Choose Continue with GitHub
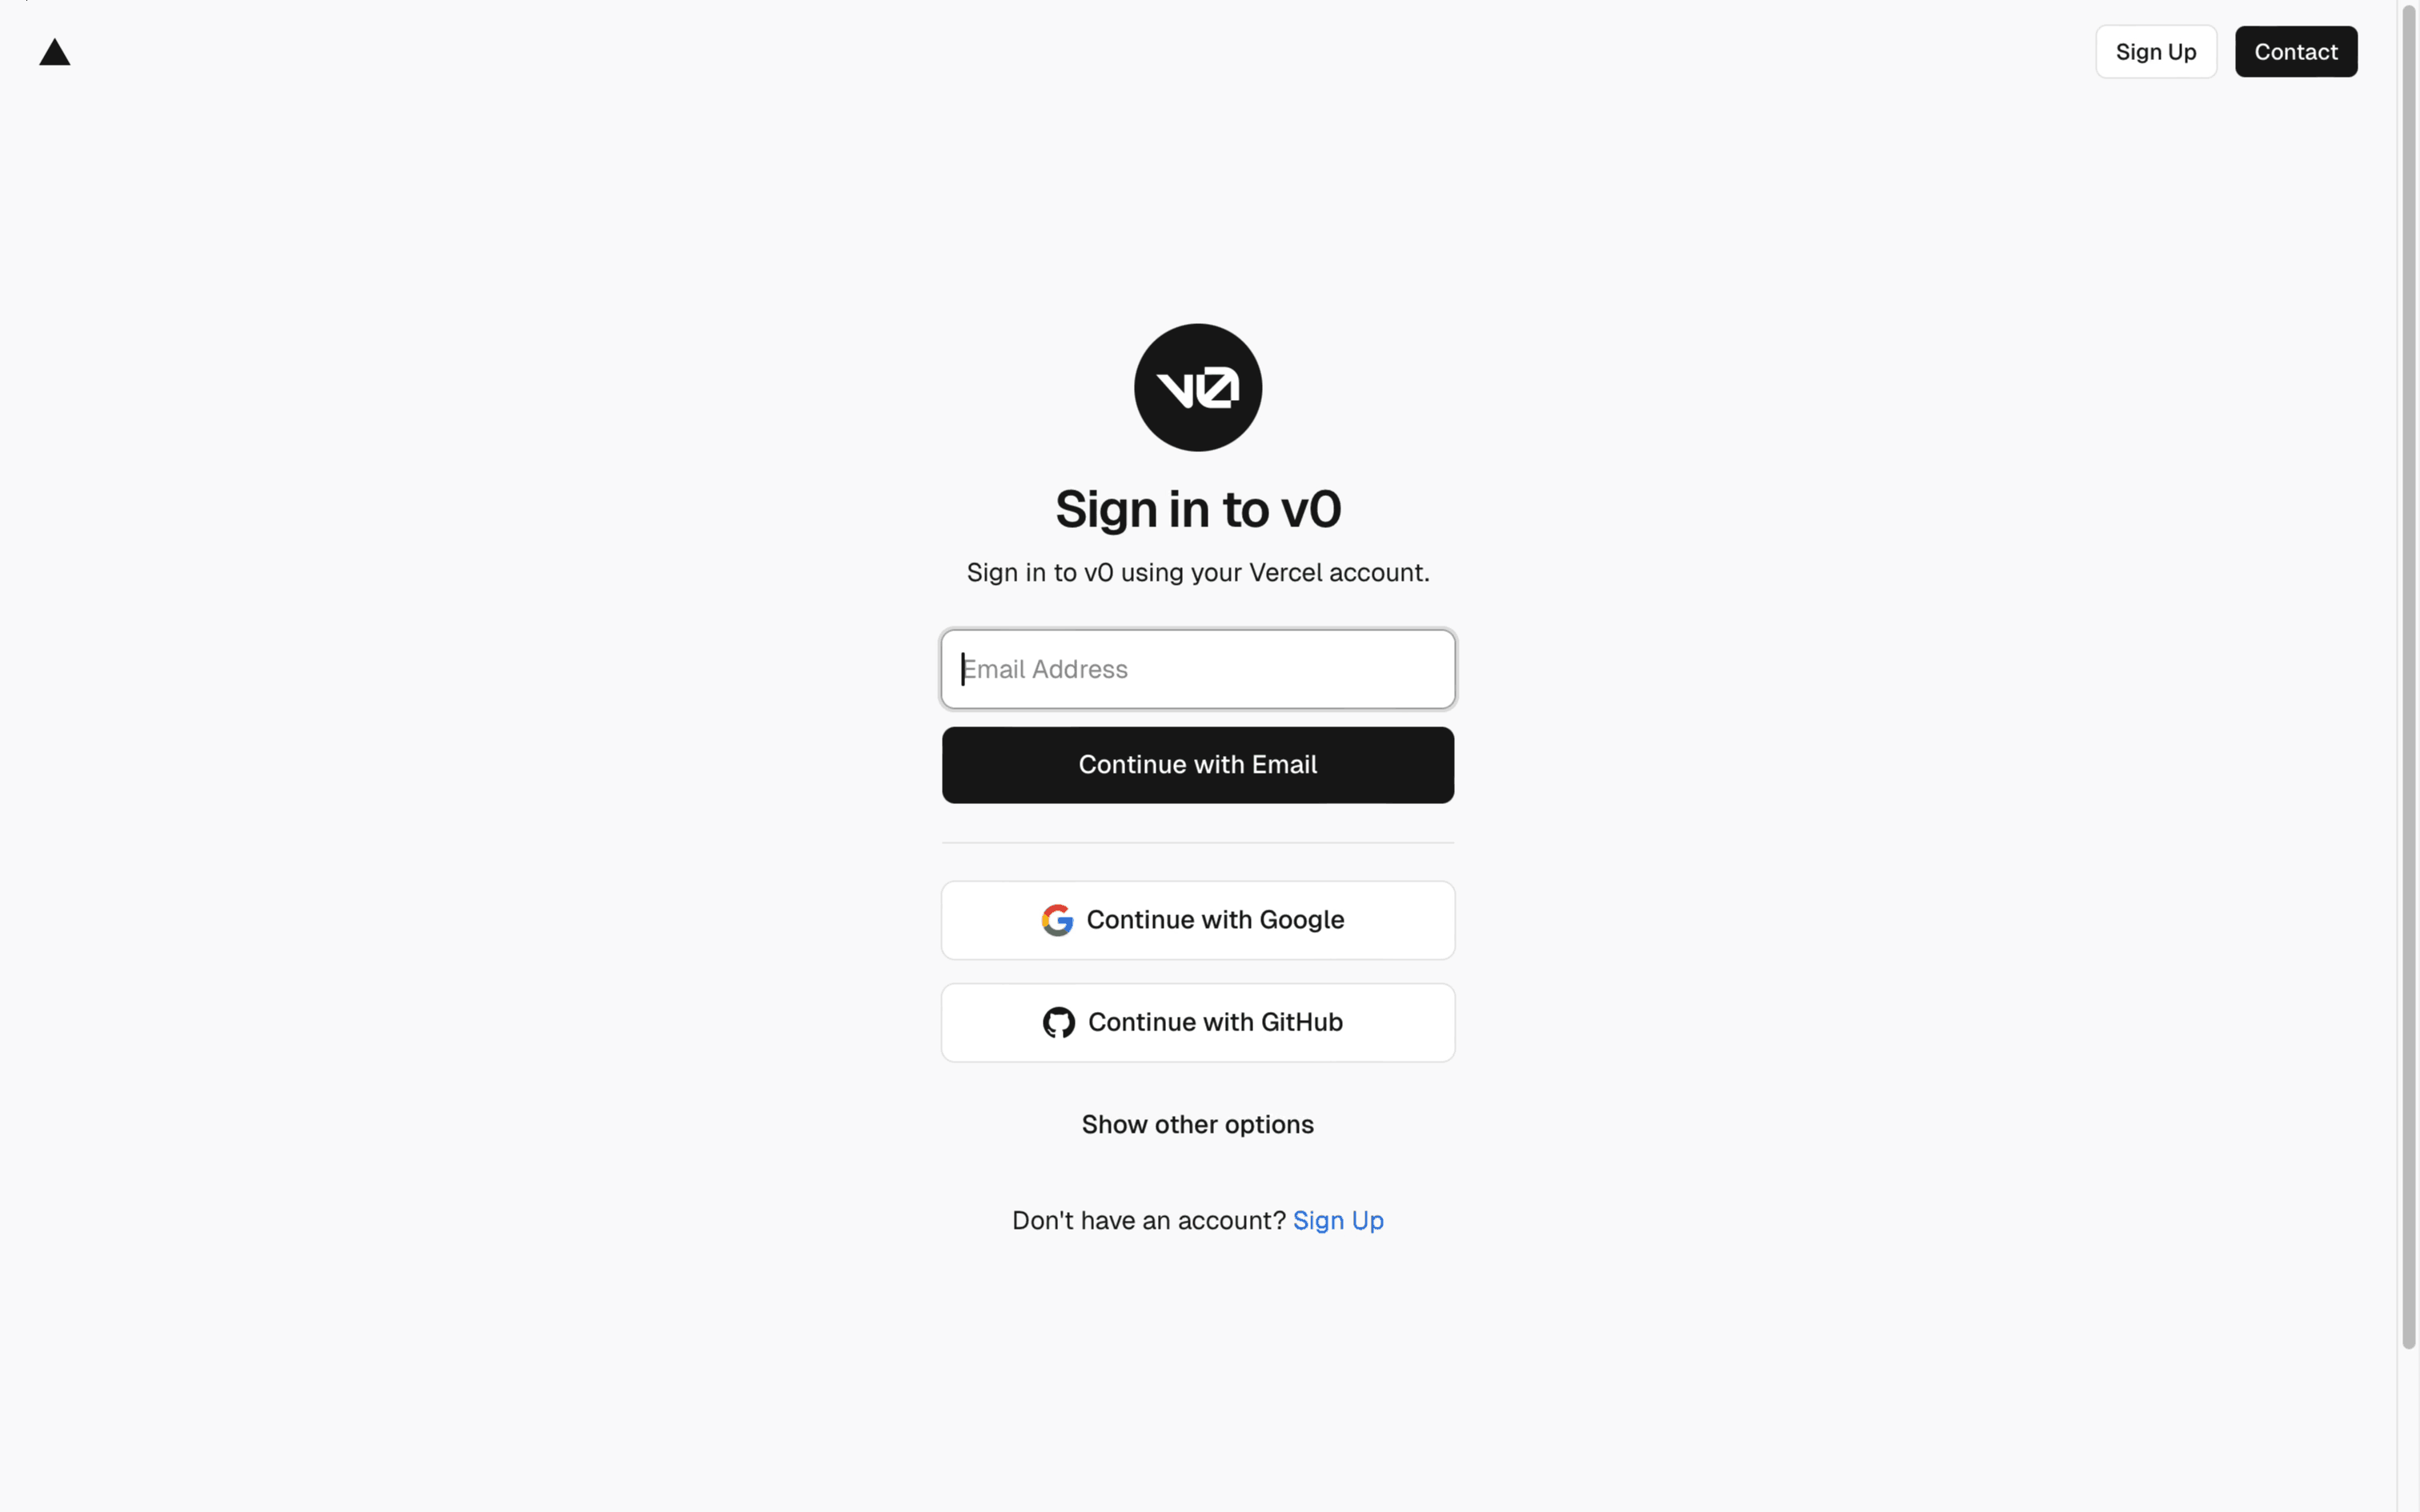This screenshot has width=2420, height=1512. 1198,1022
